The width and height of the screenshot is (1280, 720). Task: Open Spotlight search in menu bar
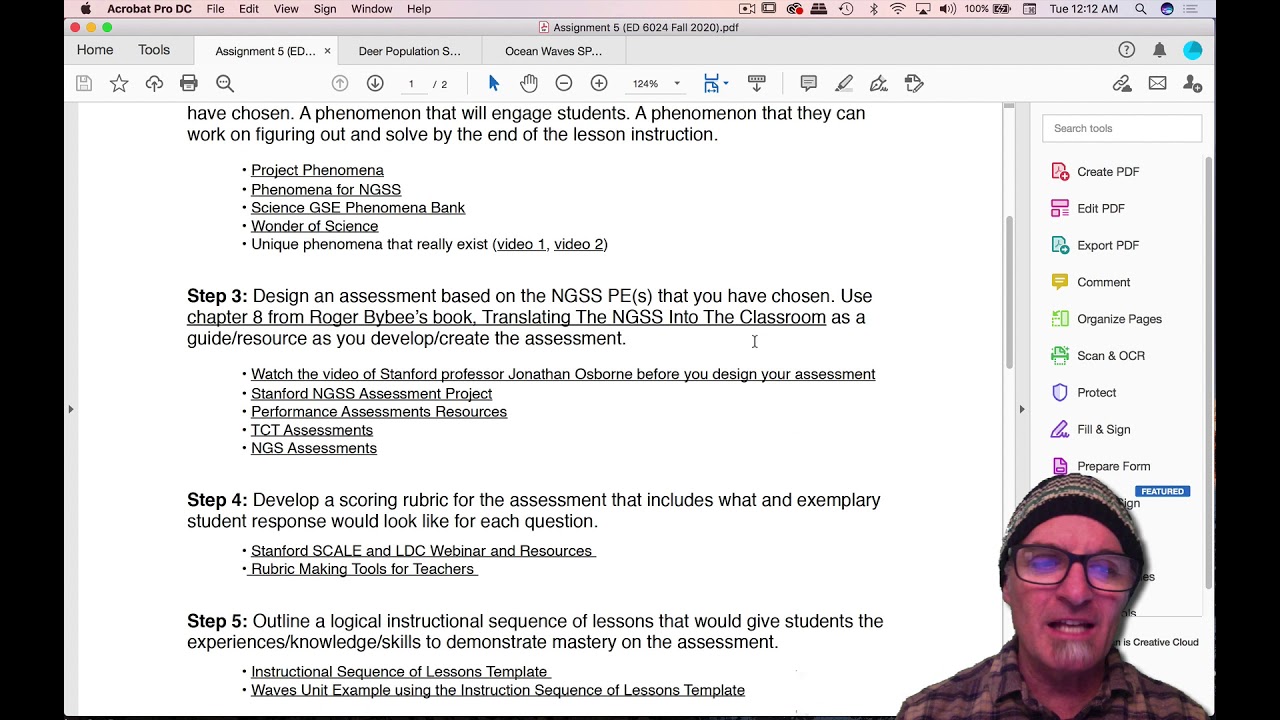click(1140, 9)
